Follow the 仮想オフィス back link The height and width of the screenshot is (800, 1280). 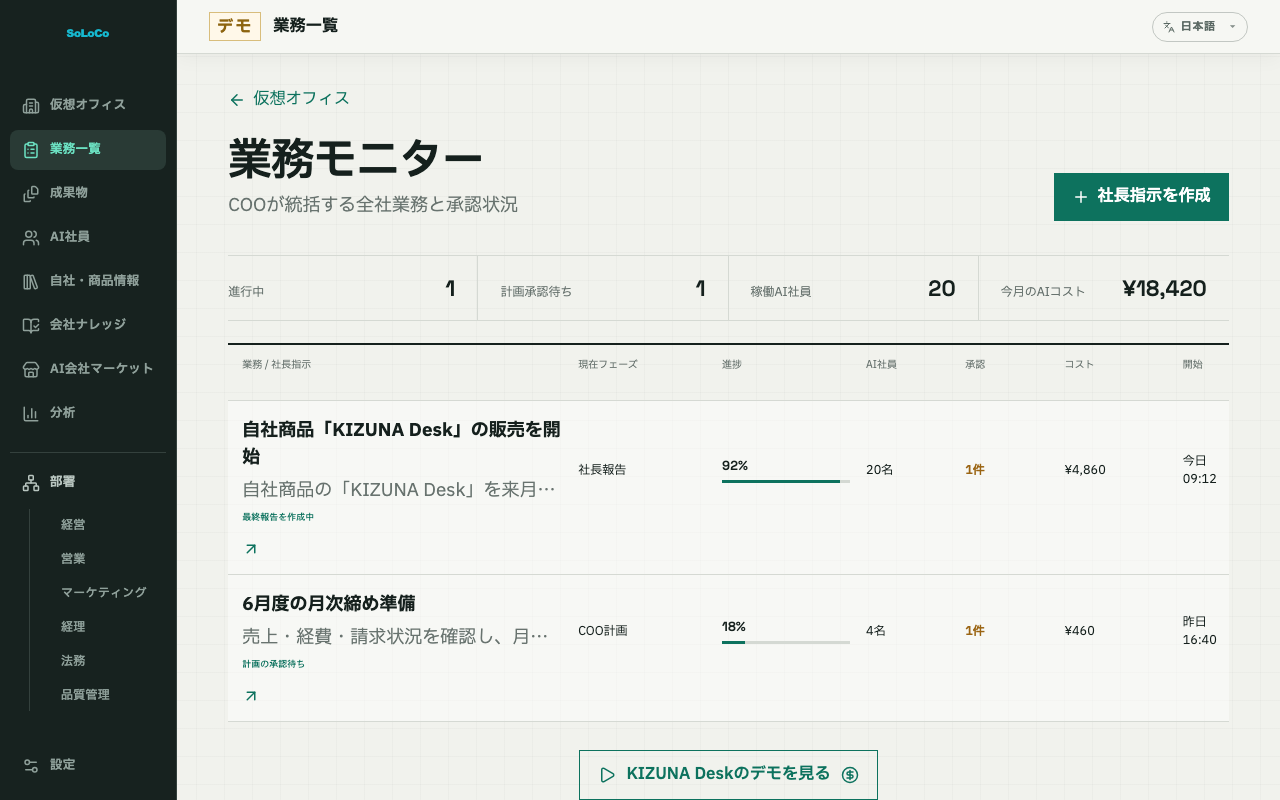tap(289, 99)
